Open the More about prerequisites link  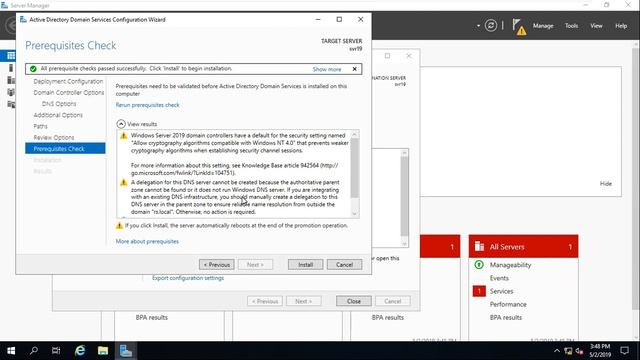(x=147, y=241)
